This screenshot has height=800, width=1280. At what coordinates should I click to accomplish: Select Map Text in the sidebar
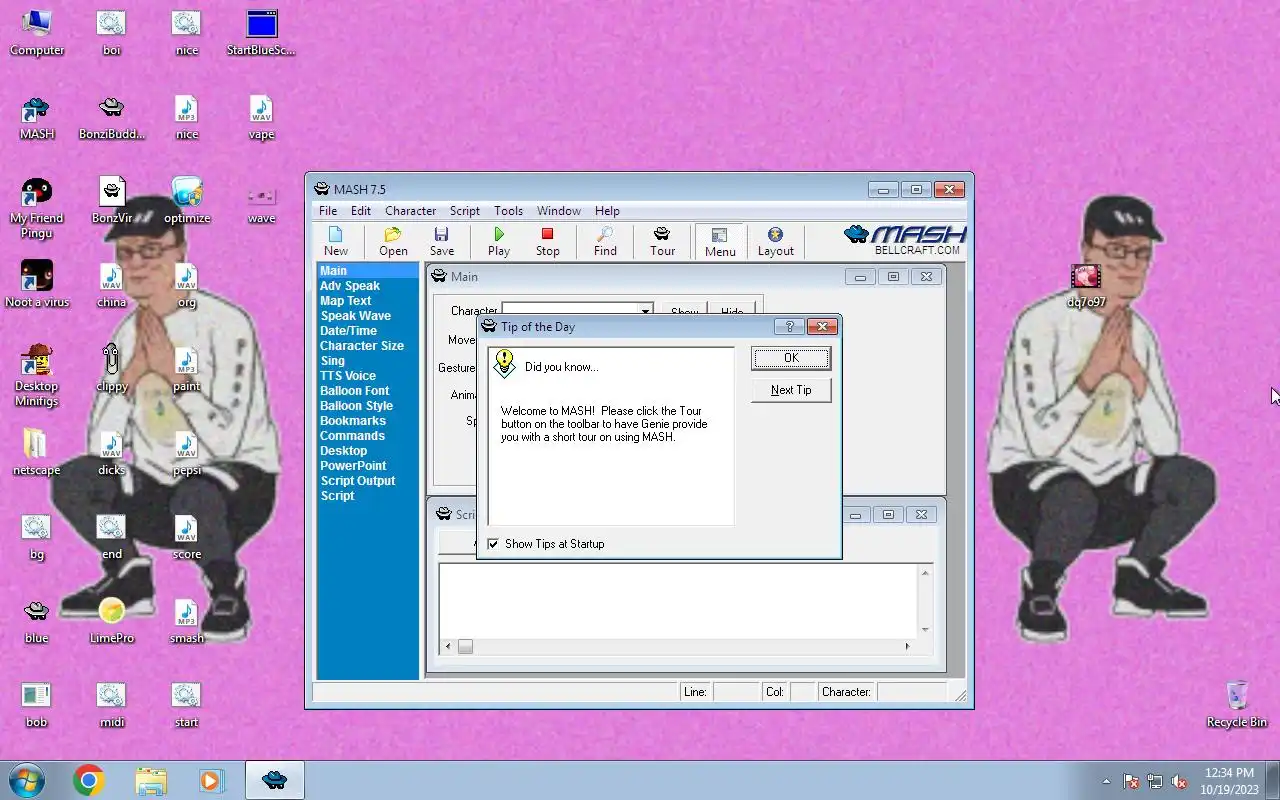pos(346,301)
